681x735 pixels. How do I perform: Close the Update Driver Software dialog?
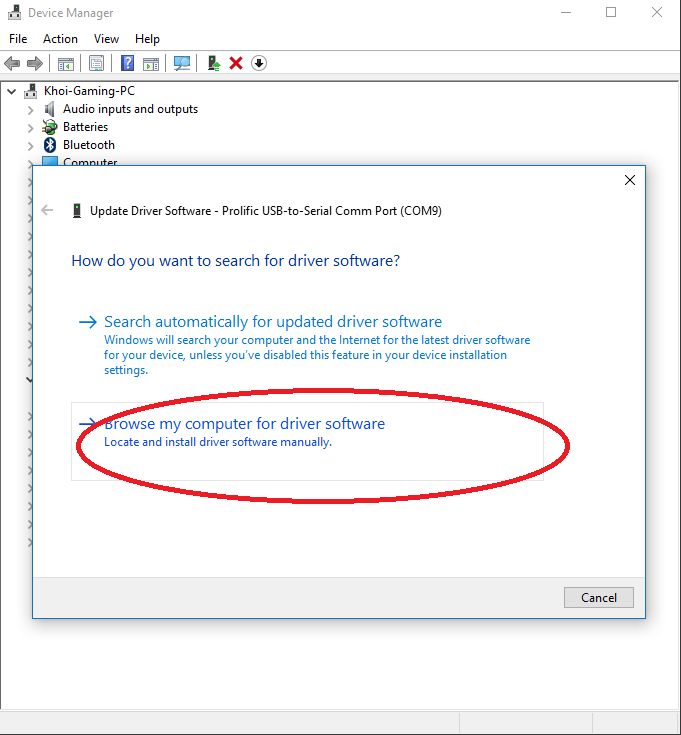(629, 180)
